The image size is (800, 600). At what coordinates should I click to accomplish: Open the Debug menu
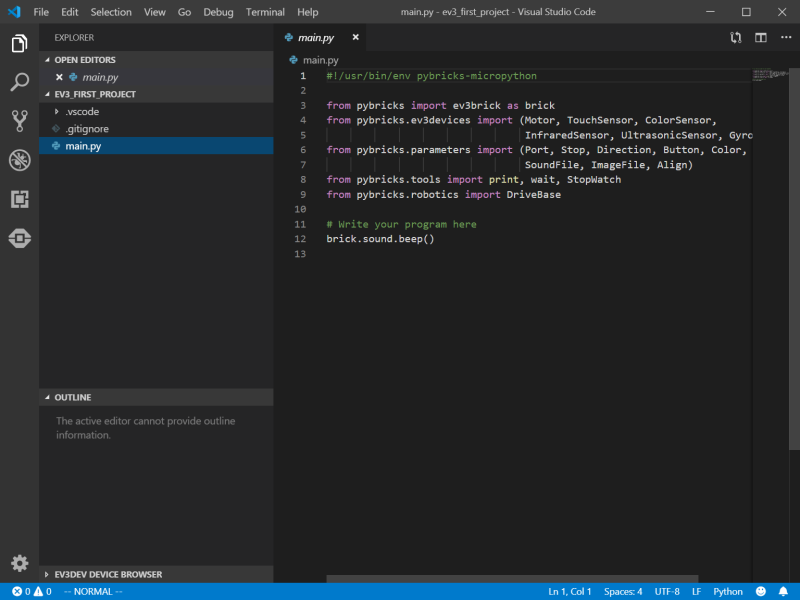[218, 12]
